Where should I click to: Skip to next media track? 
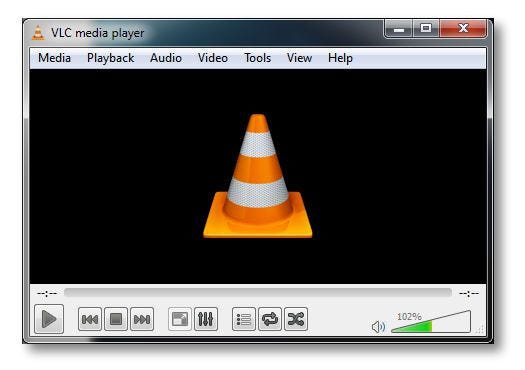point(142,319)
